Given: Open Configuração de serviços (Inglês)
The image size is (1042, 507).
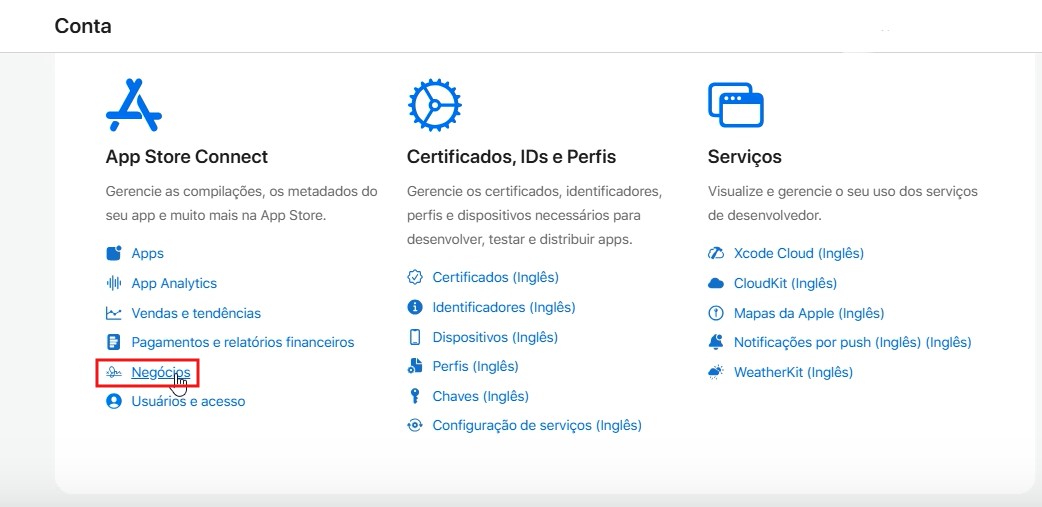Looking at the screenshot, I should click(x=536, y=425).
